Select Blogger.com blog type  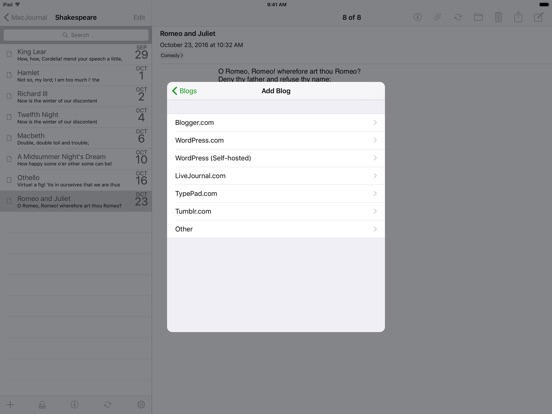(276, 123)
